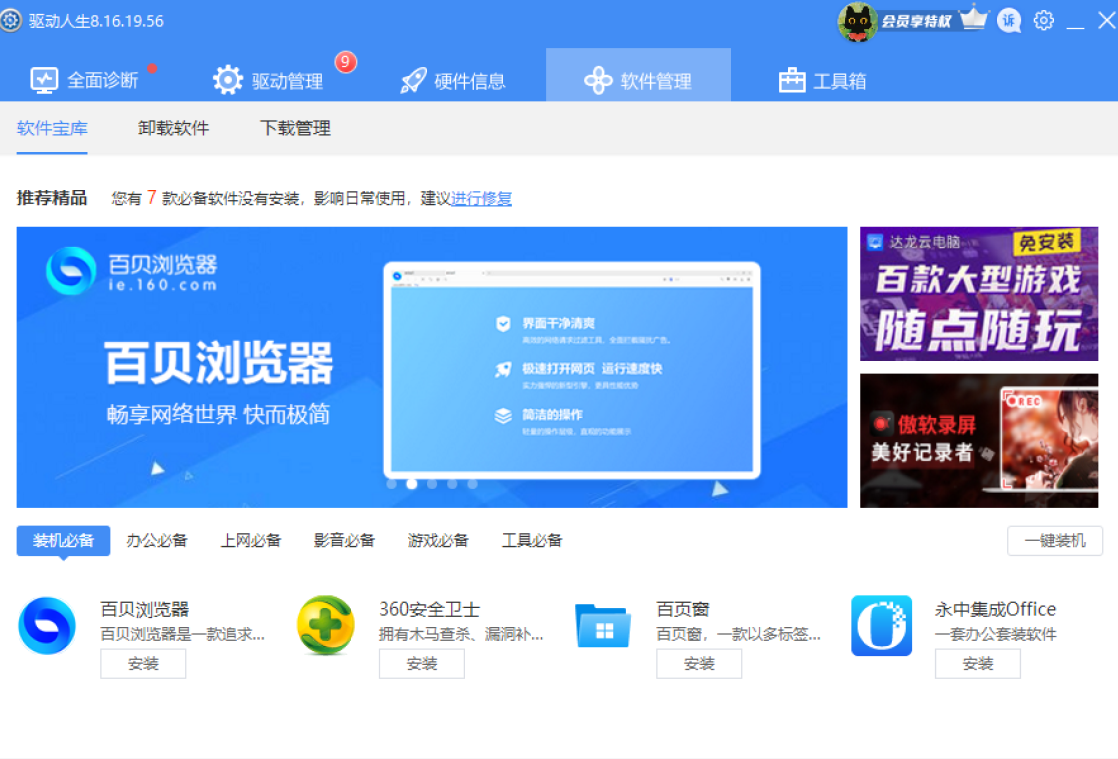The height and width of the screenshot is (759, 1118).
Task: Click the 360安全卫士 title text
Action: point(429,609)
